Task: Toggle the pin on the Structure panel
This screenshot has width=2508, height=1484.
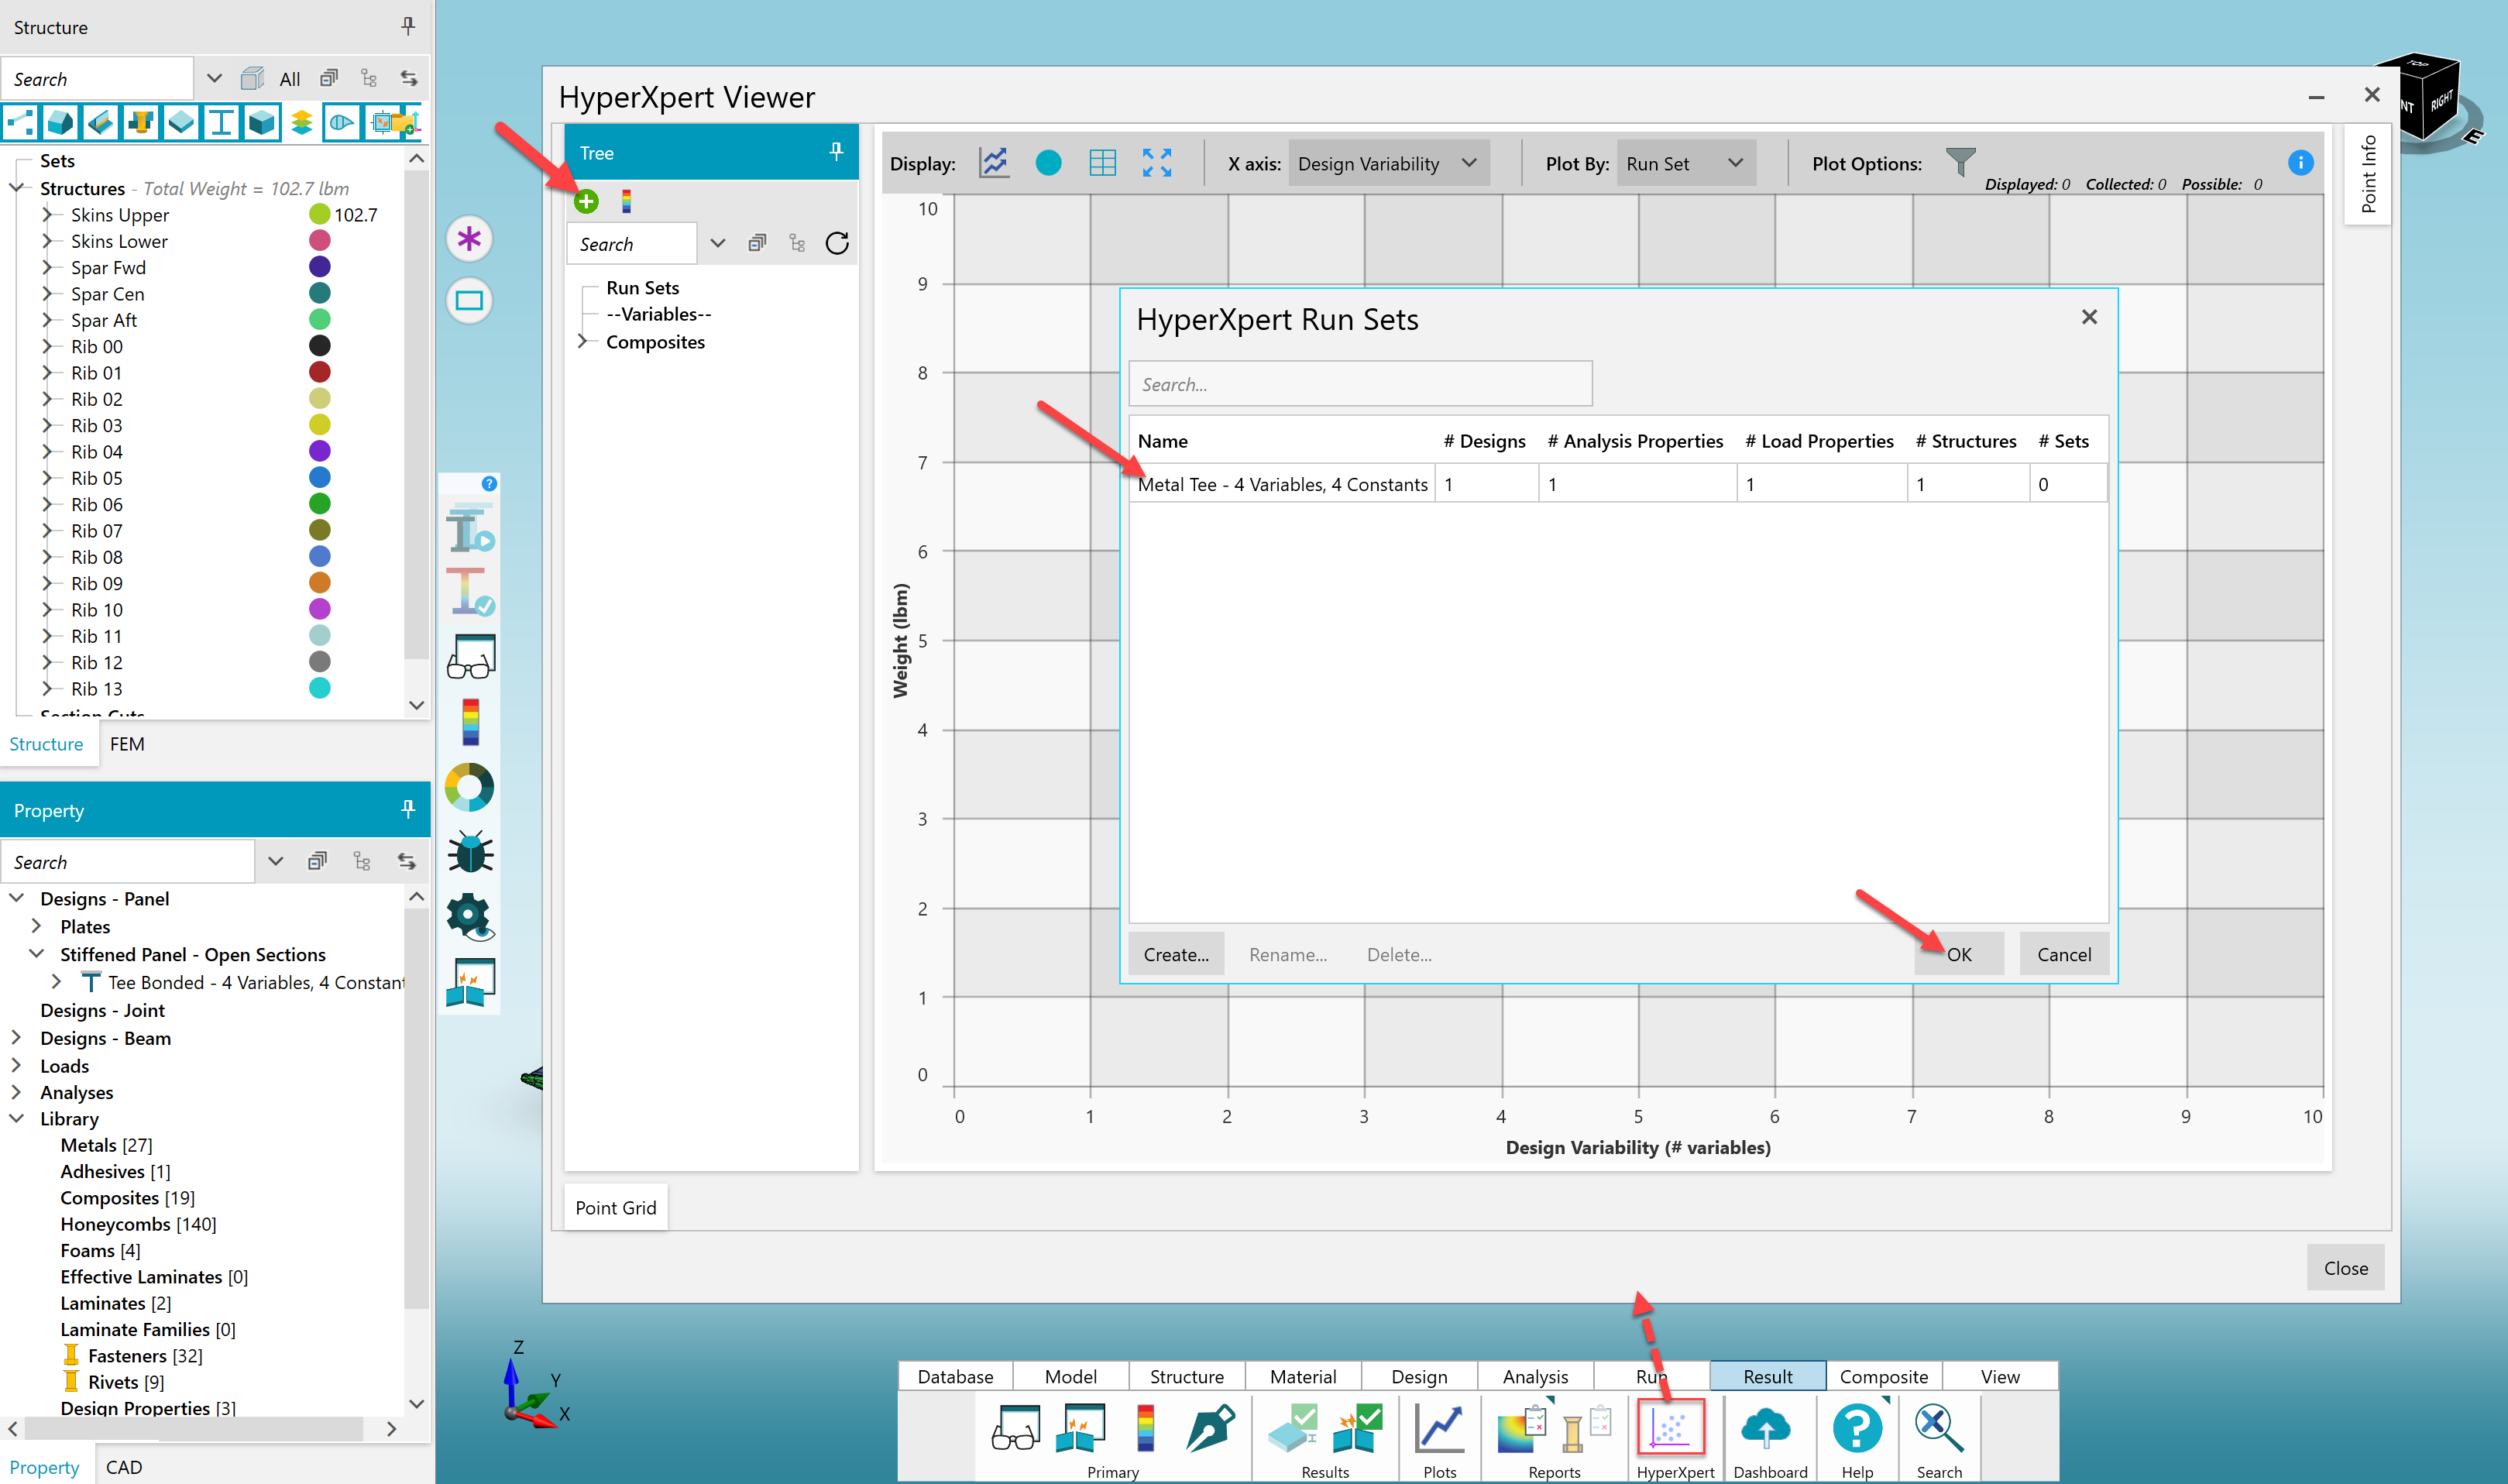Action: pos(408,26)
